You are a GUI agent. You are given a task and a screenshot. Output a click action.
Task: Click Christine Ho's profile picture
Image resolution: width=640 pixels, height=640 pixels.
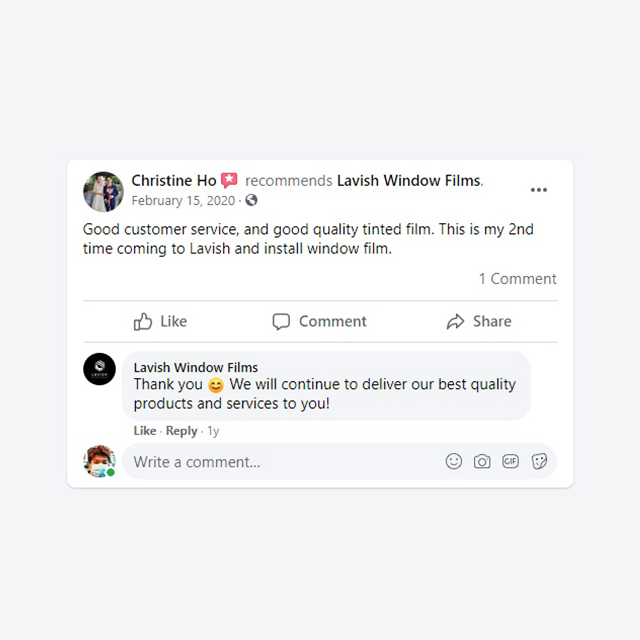pyautogui.click(x=103, y=191)
